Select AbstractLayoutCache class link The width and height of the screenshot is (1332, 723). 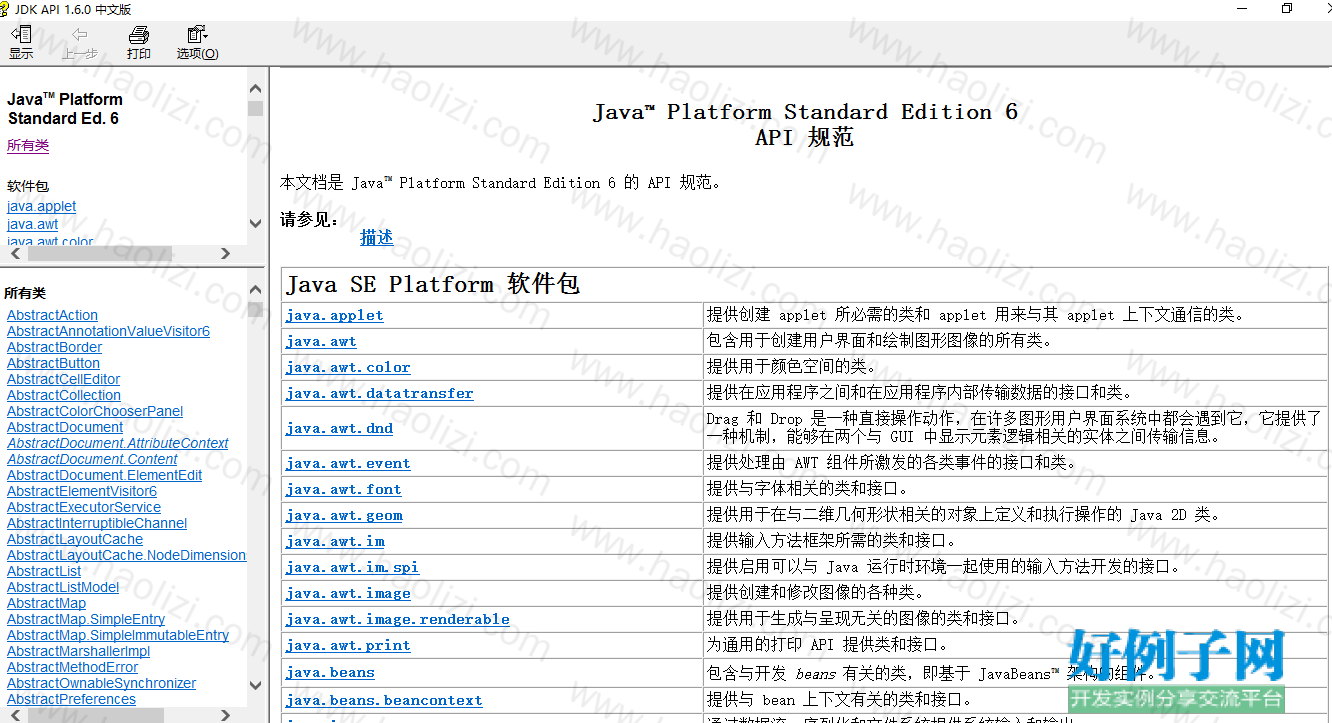pos(75,539)
